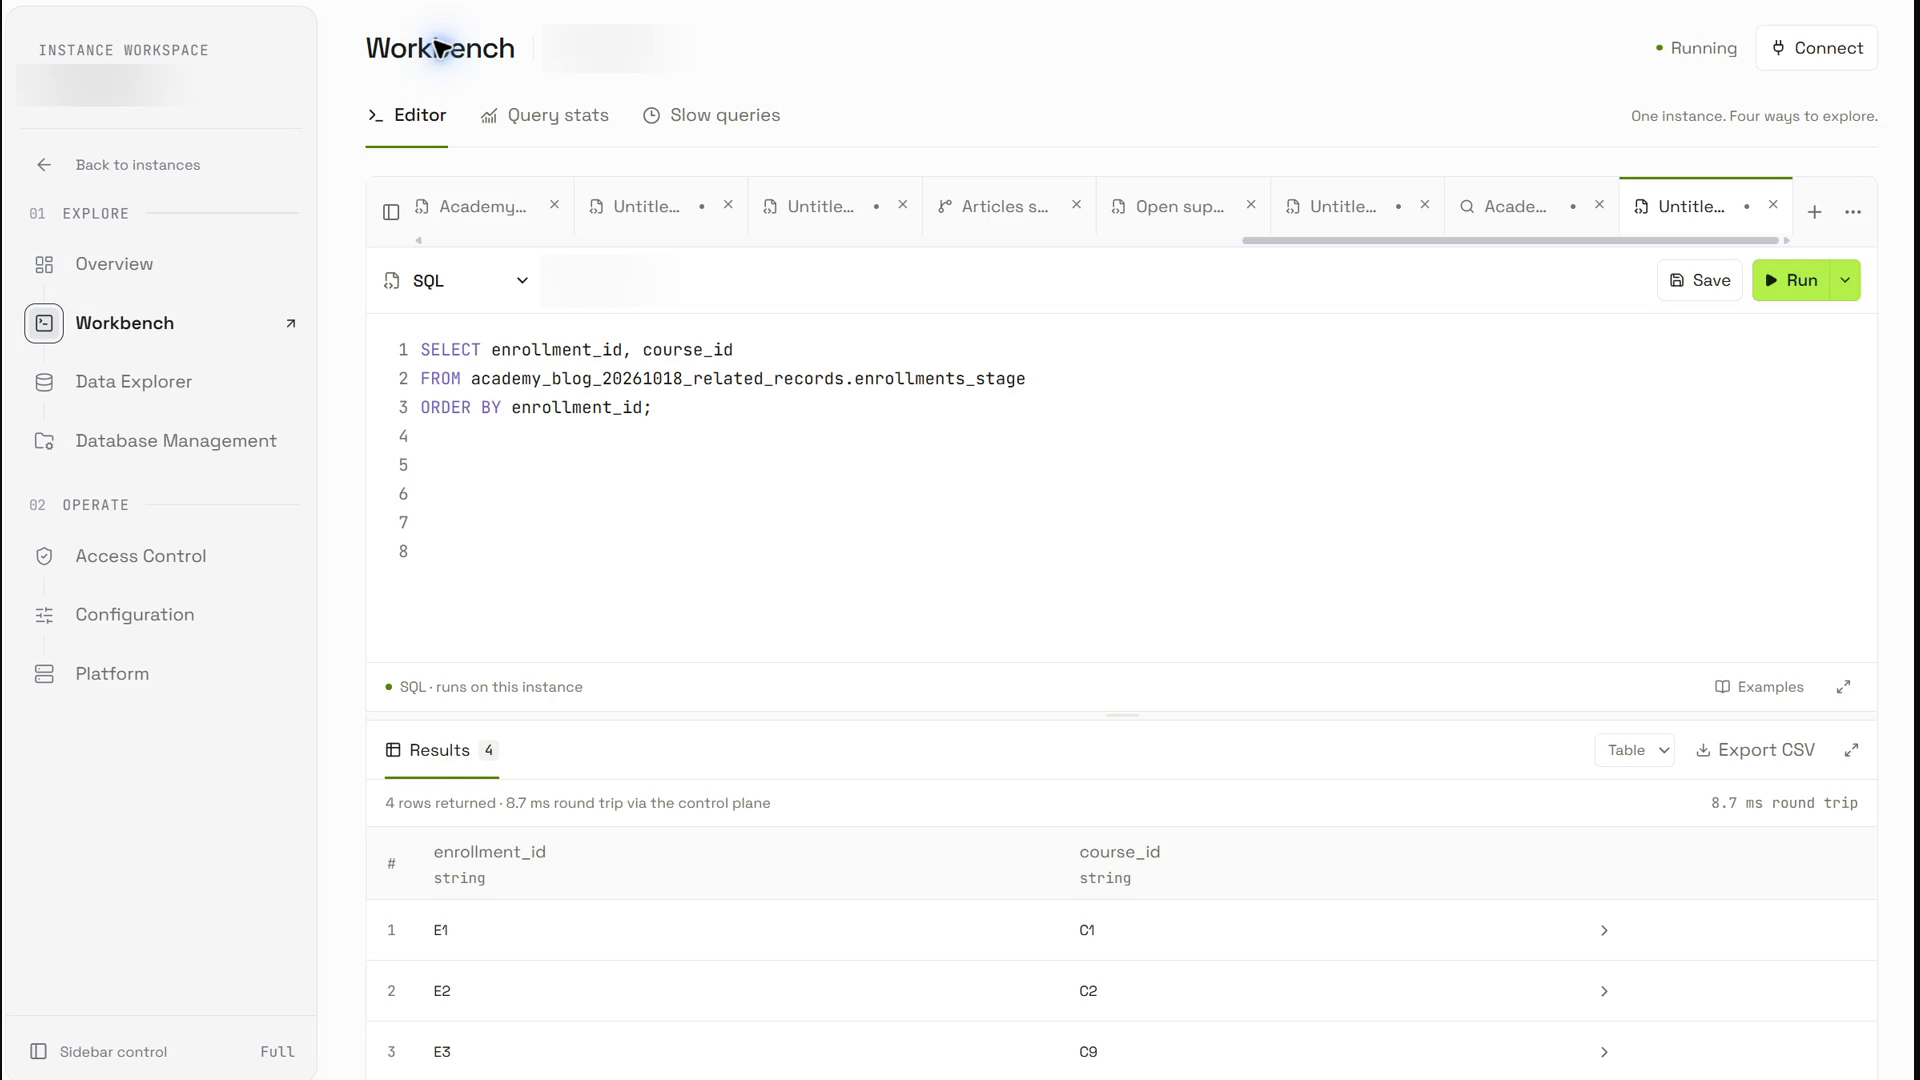Close the Articles s... tab

[1076, 205]
